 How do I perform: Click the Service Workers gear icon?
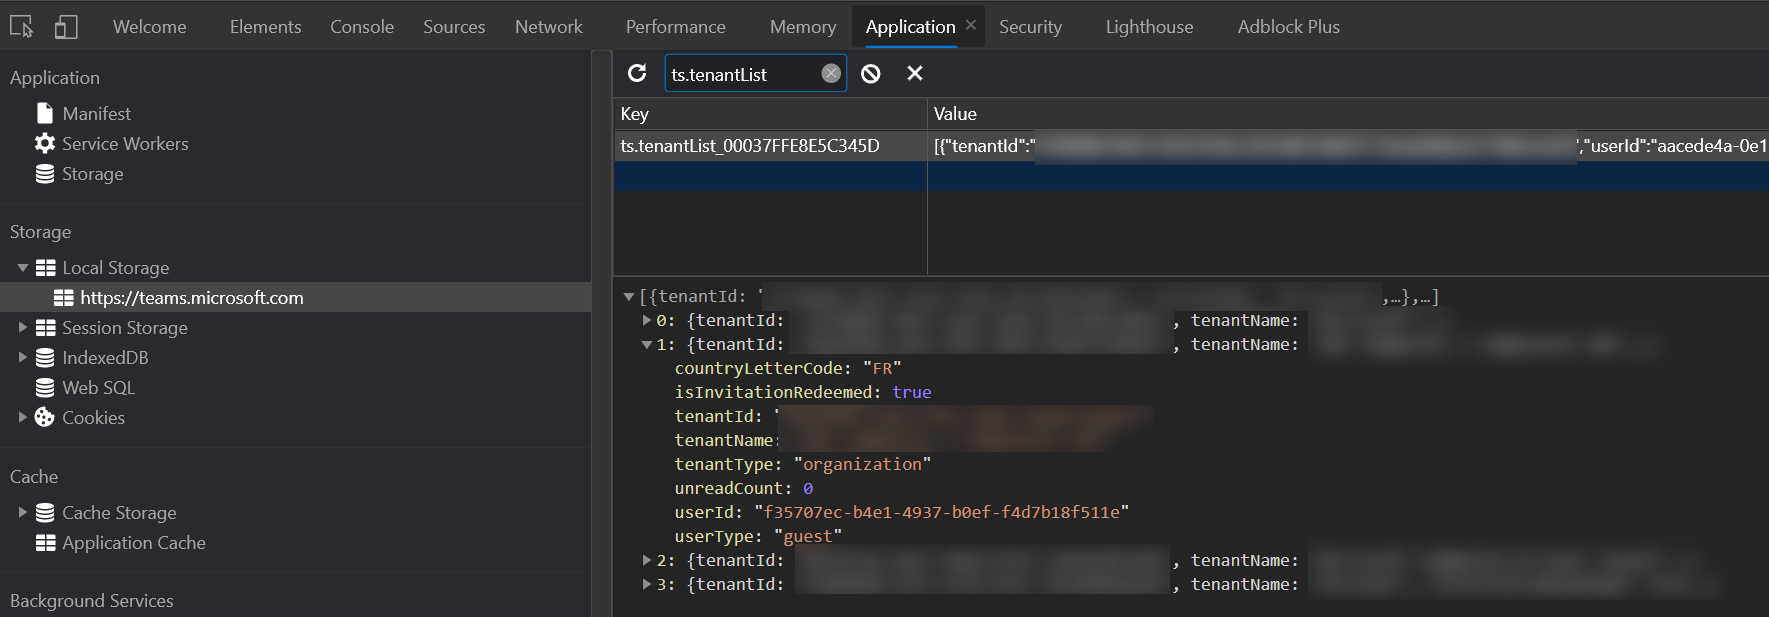click(45, 143)
